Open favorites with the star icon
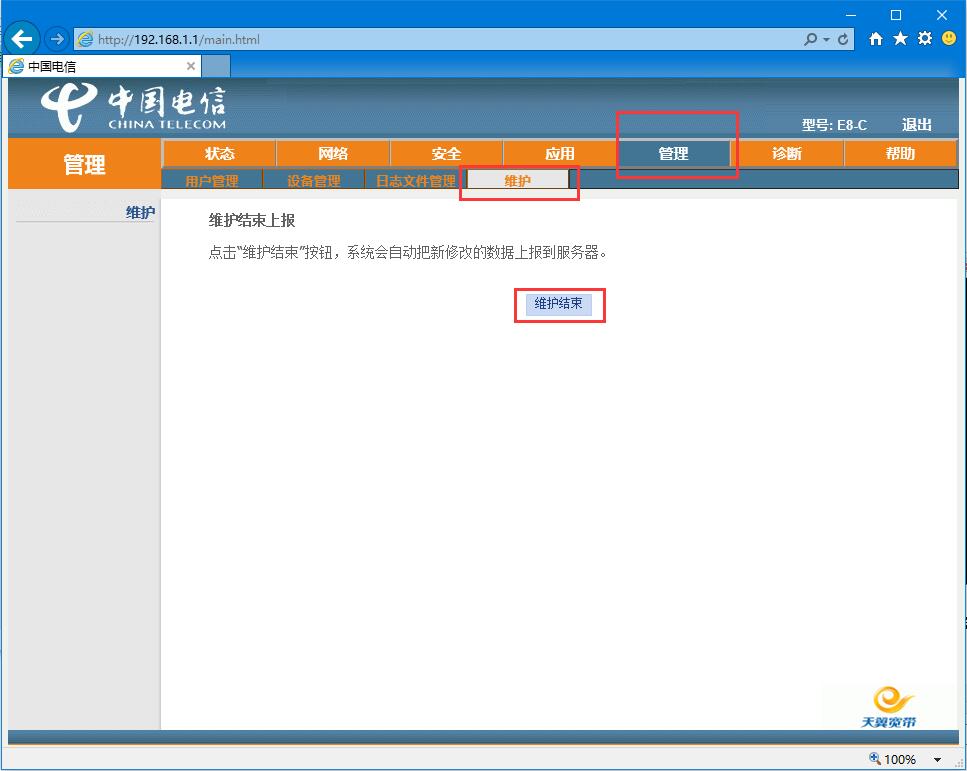Screen dimensions: 967x771 point(900,39)
